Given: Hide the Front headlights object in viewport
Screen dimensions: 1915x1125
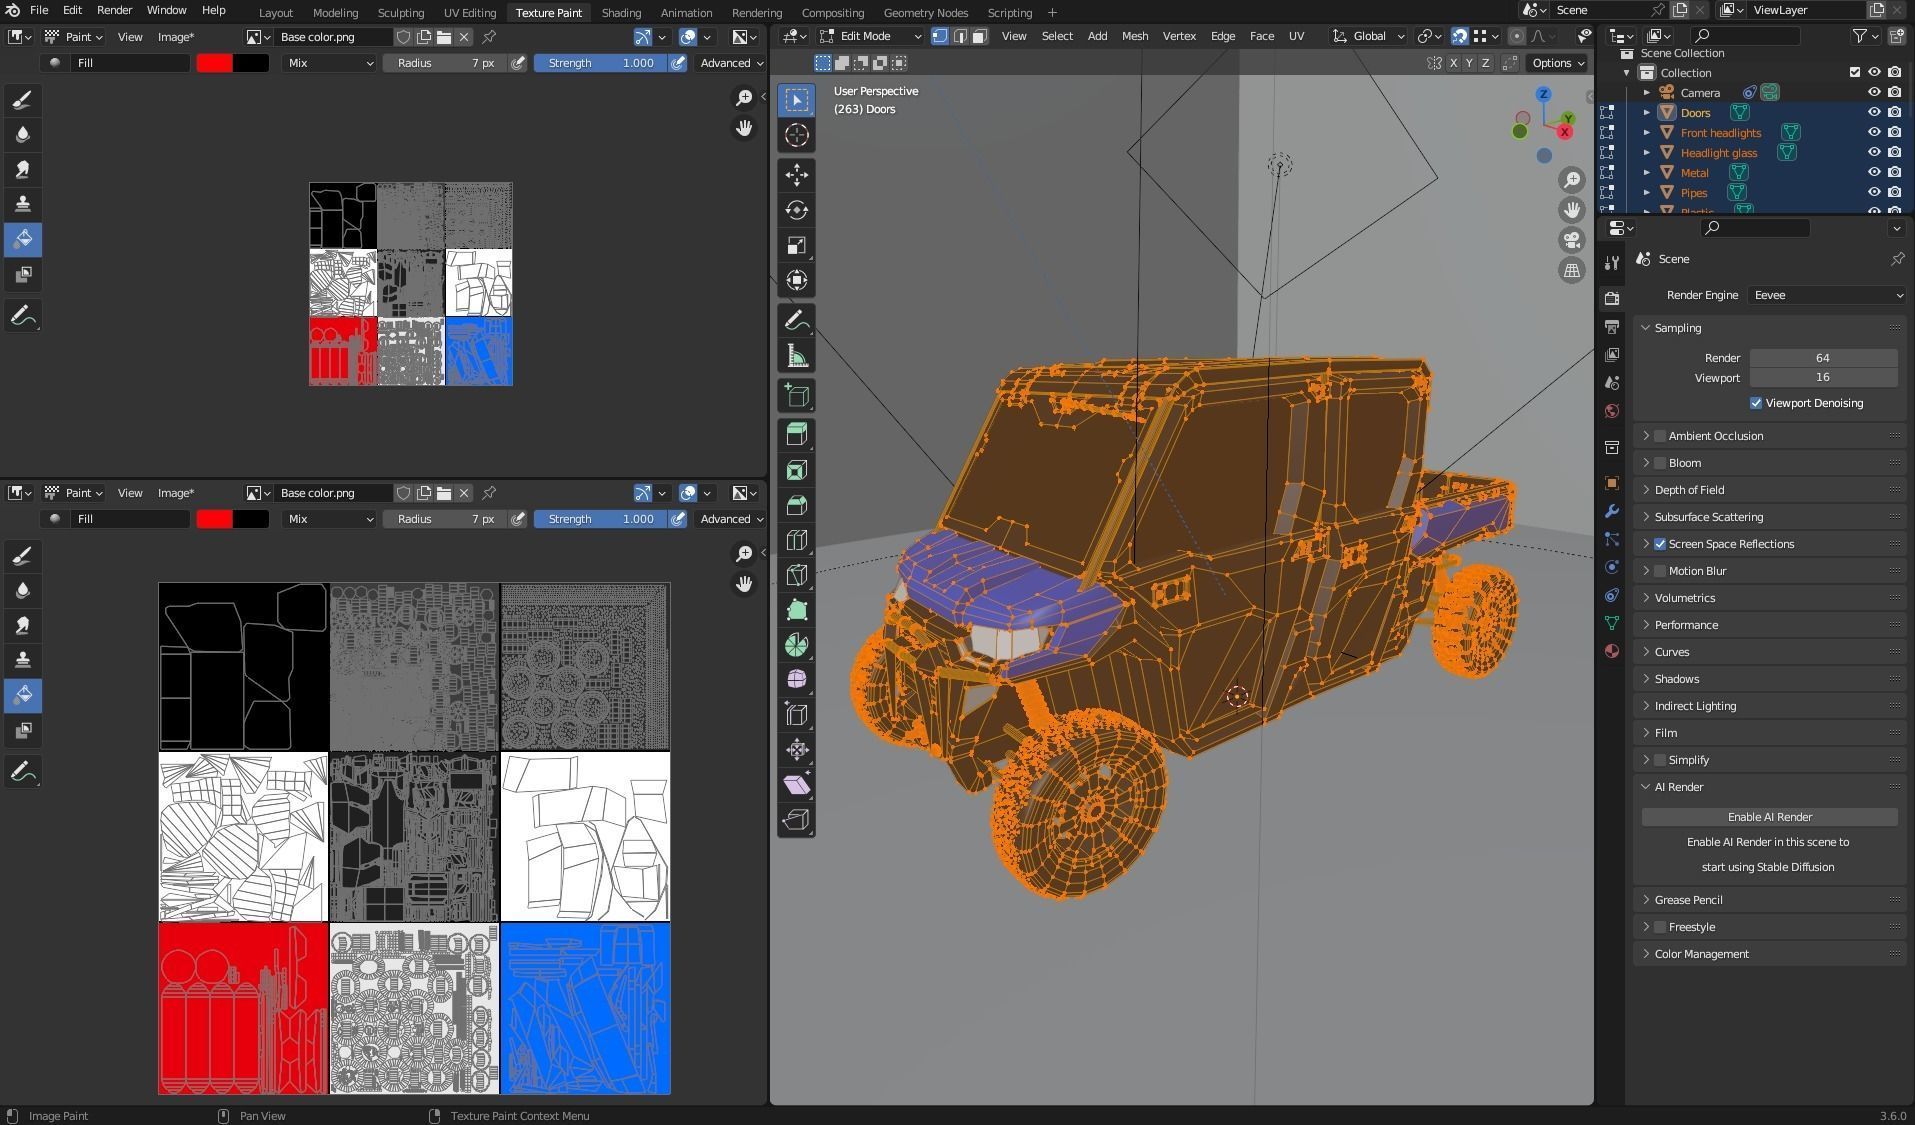Looking at the screenshot, I should 1874,132.
